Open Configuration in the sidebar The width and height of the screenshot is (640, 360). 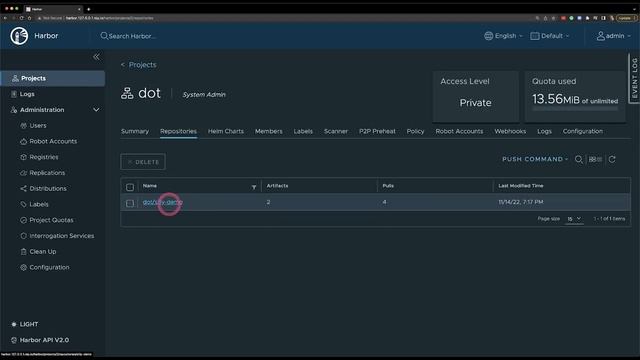(x=49, y=267)
